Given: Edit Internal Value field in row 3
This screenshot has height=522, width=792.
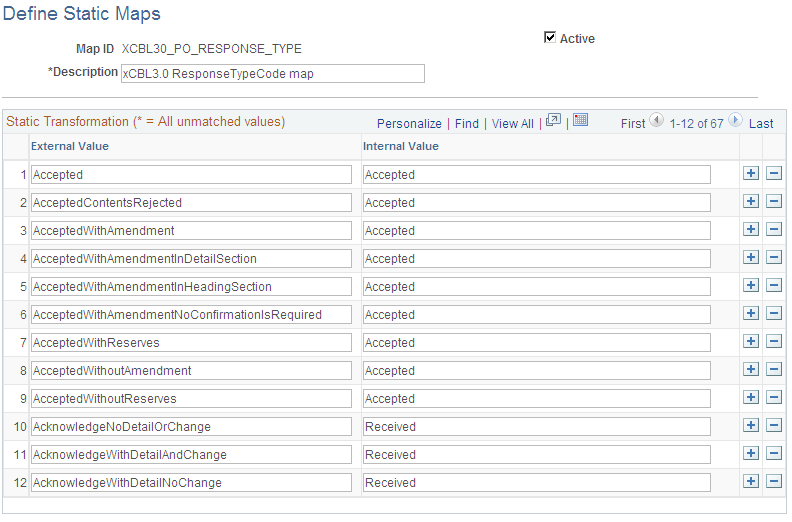Looking at the screenshot, I should tap(536, 231).
